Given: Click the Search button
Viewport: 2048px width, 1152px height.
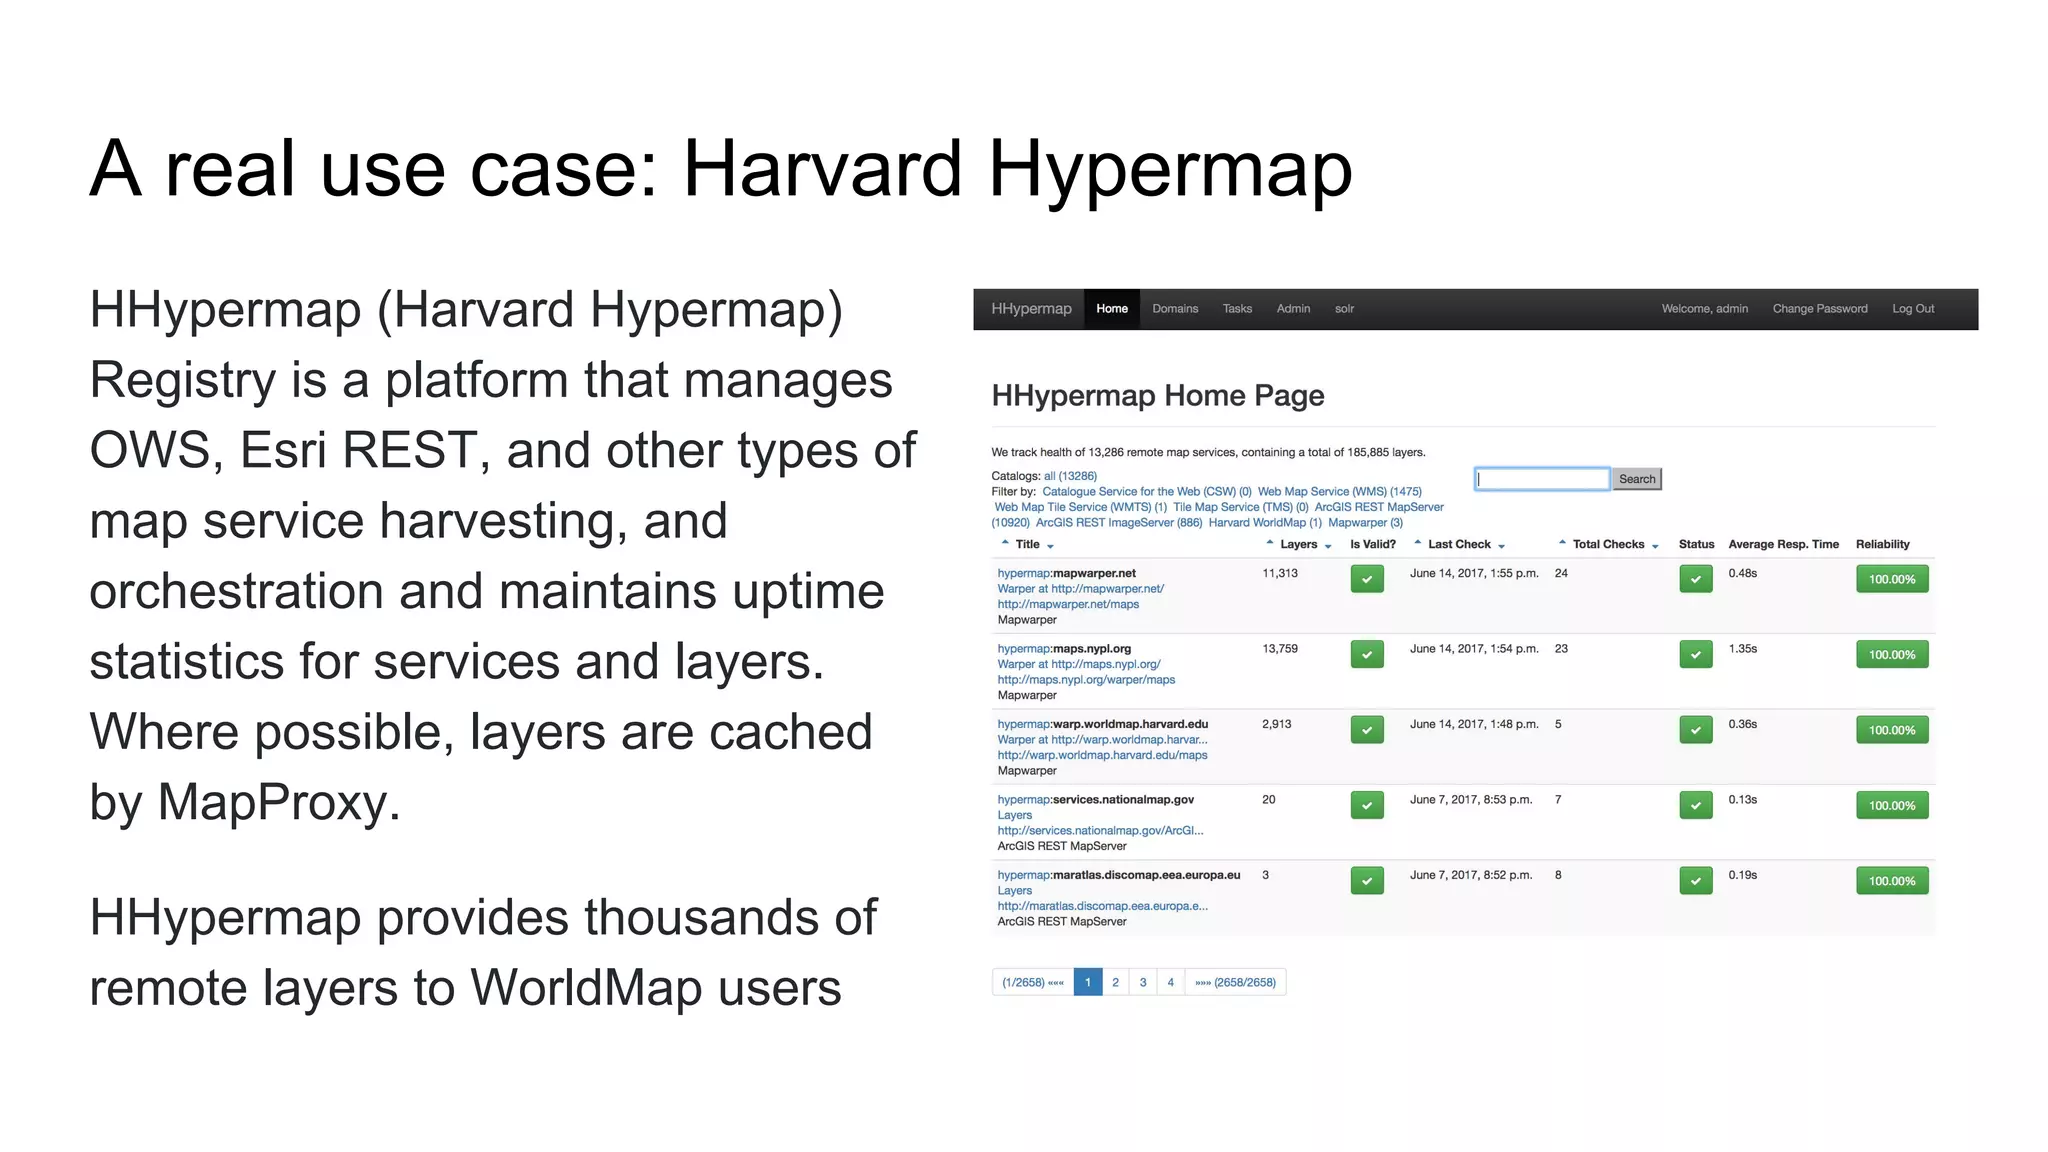Looking at the screenshot, I should click(1637, 479).
